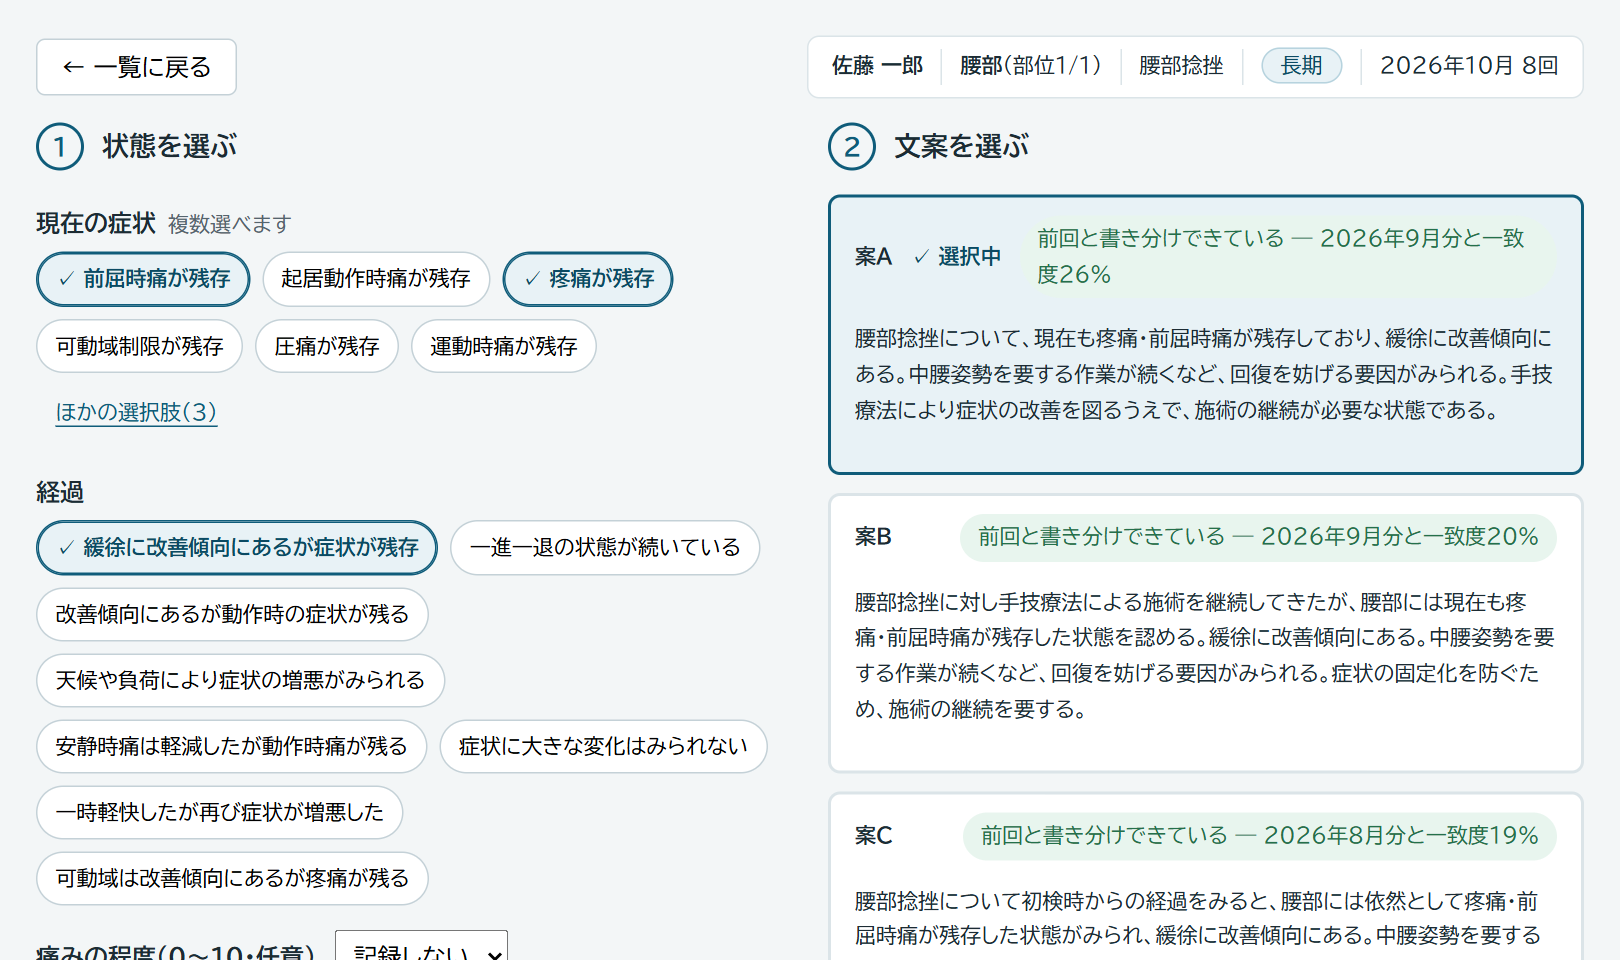
Task: Click the 2026年10月 8回 period label
Action: point(1469,66)
